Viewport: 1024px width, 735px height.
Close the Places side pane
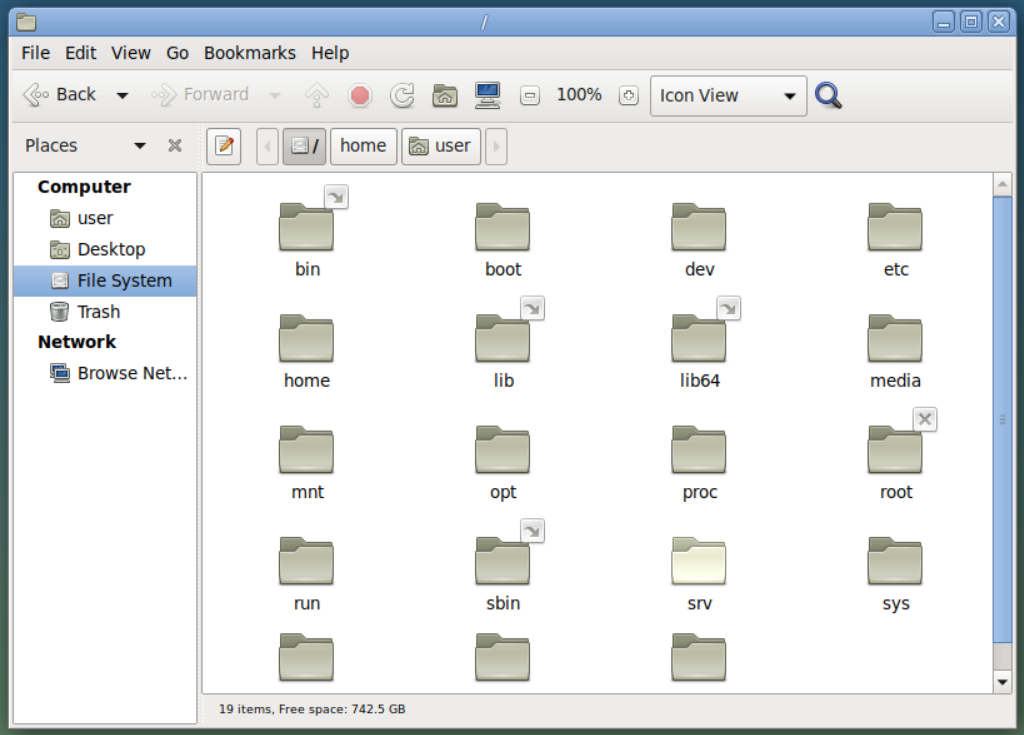click(x=175, y=146)
